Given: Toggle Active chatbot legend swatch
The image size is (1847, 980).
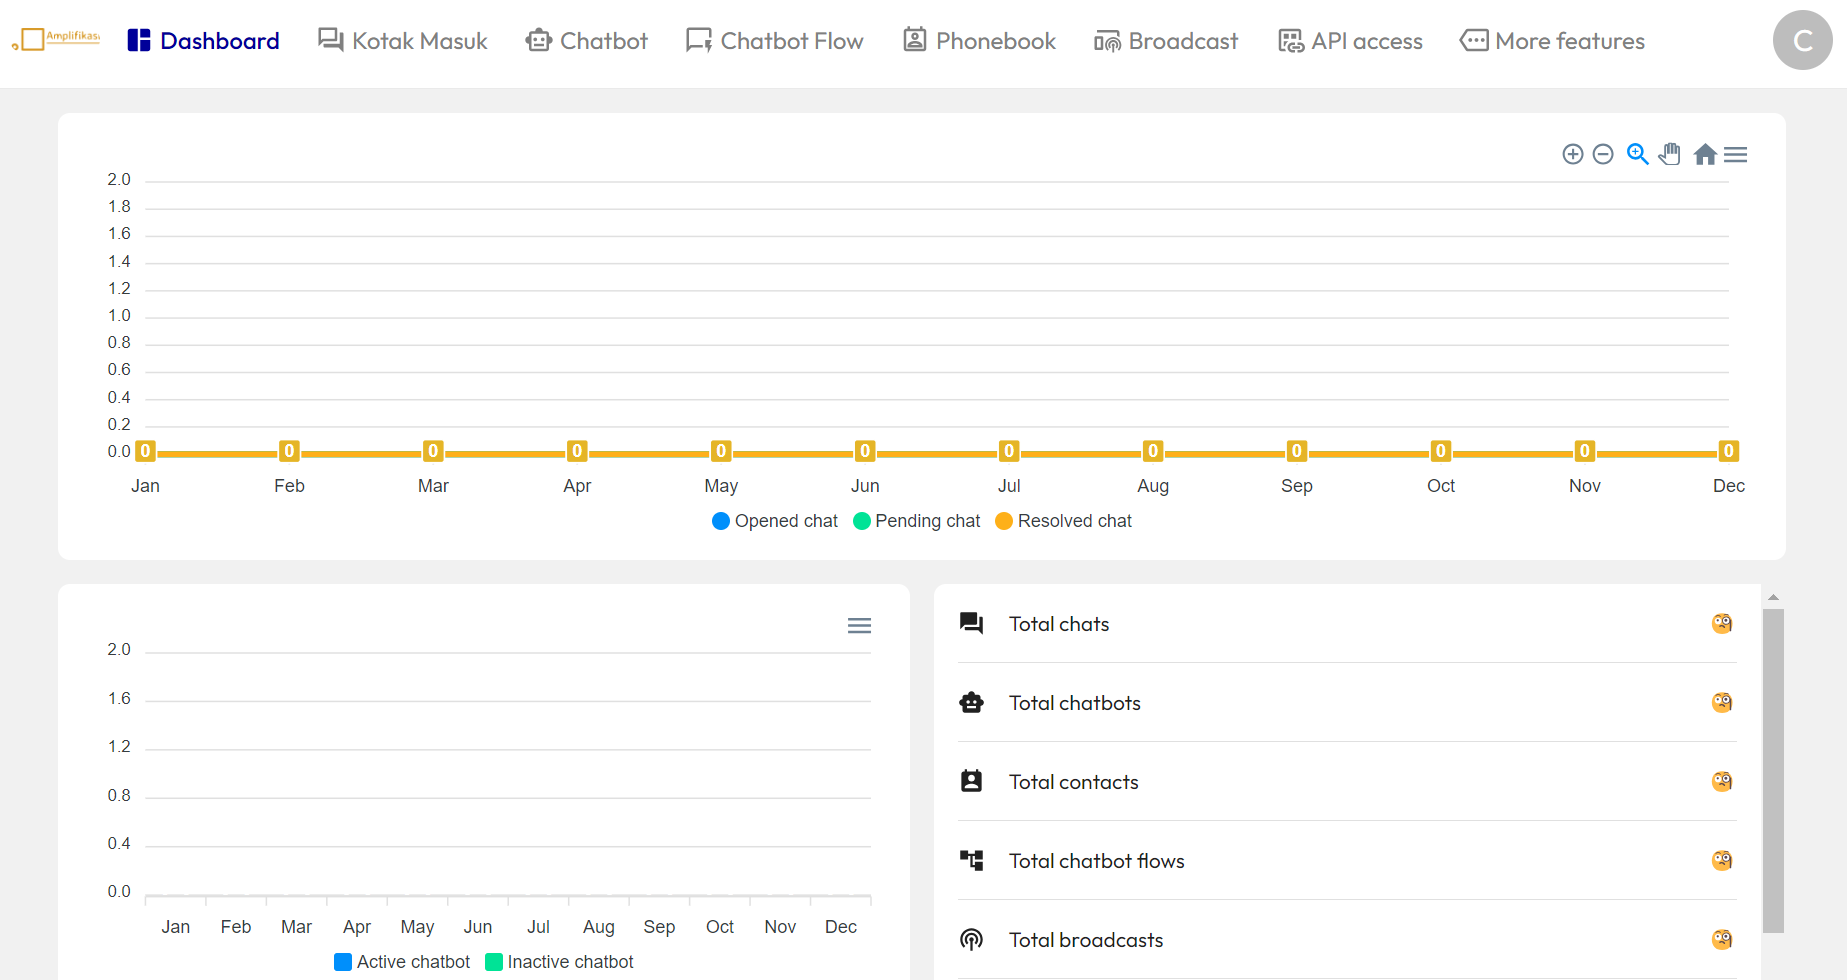Looking at the screenshot, I should [343, 962].
